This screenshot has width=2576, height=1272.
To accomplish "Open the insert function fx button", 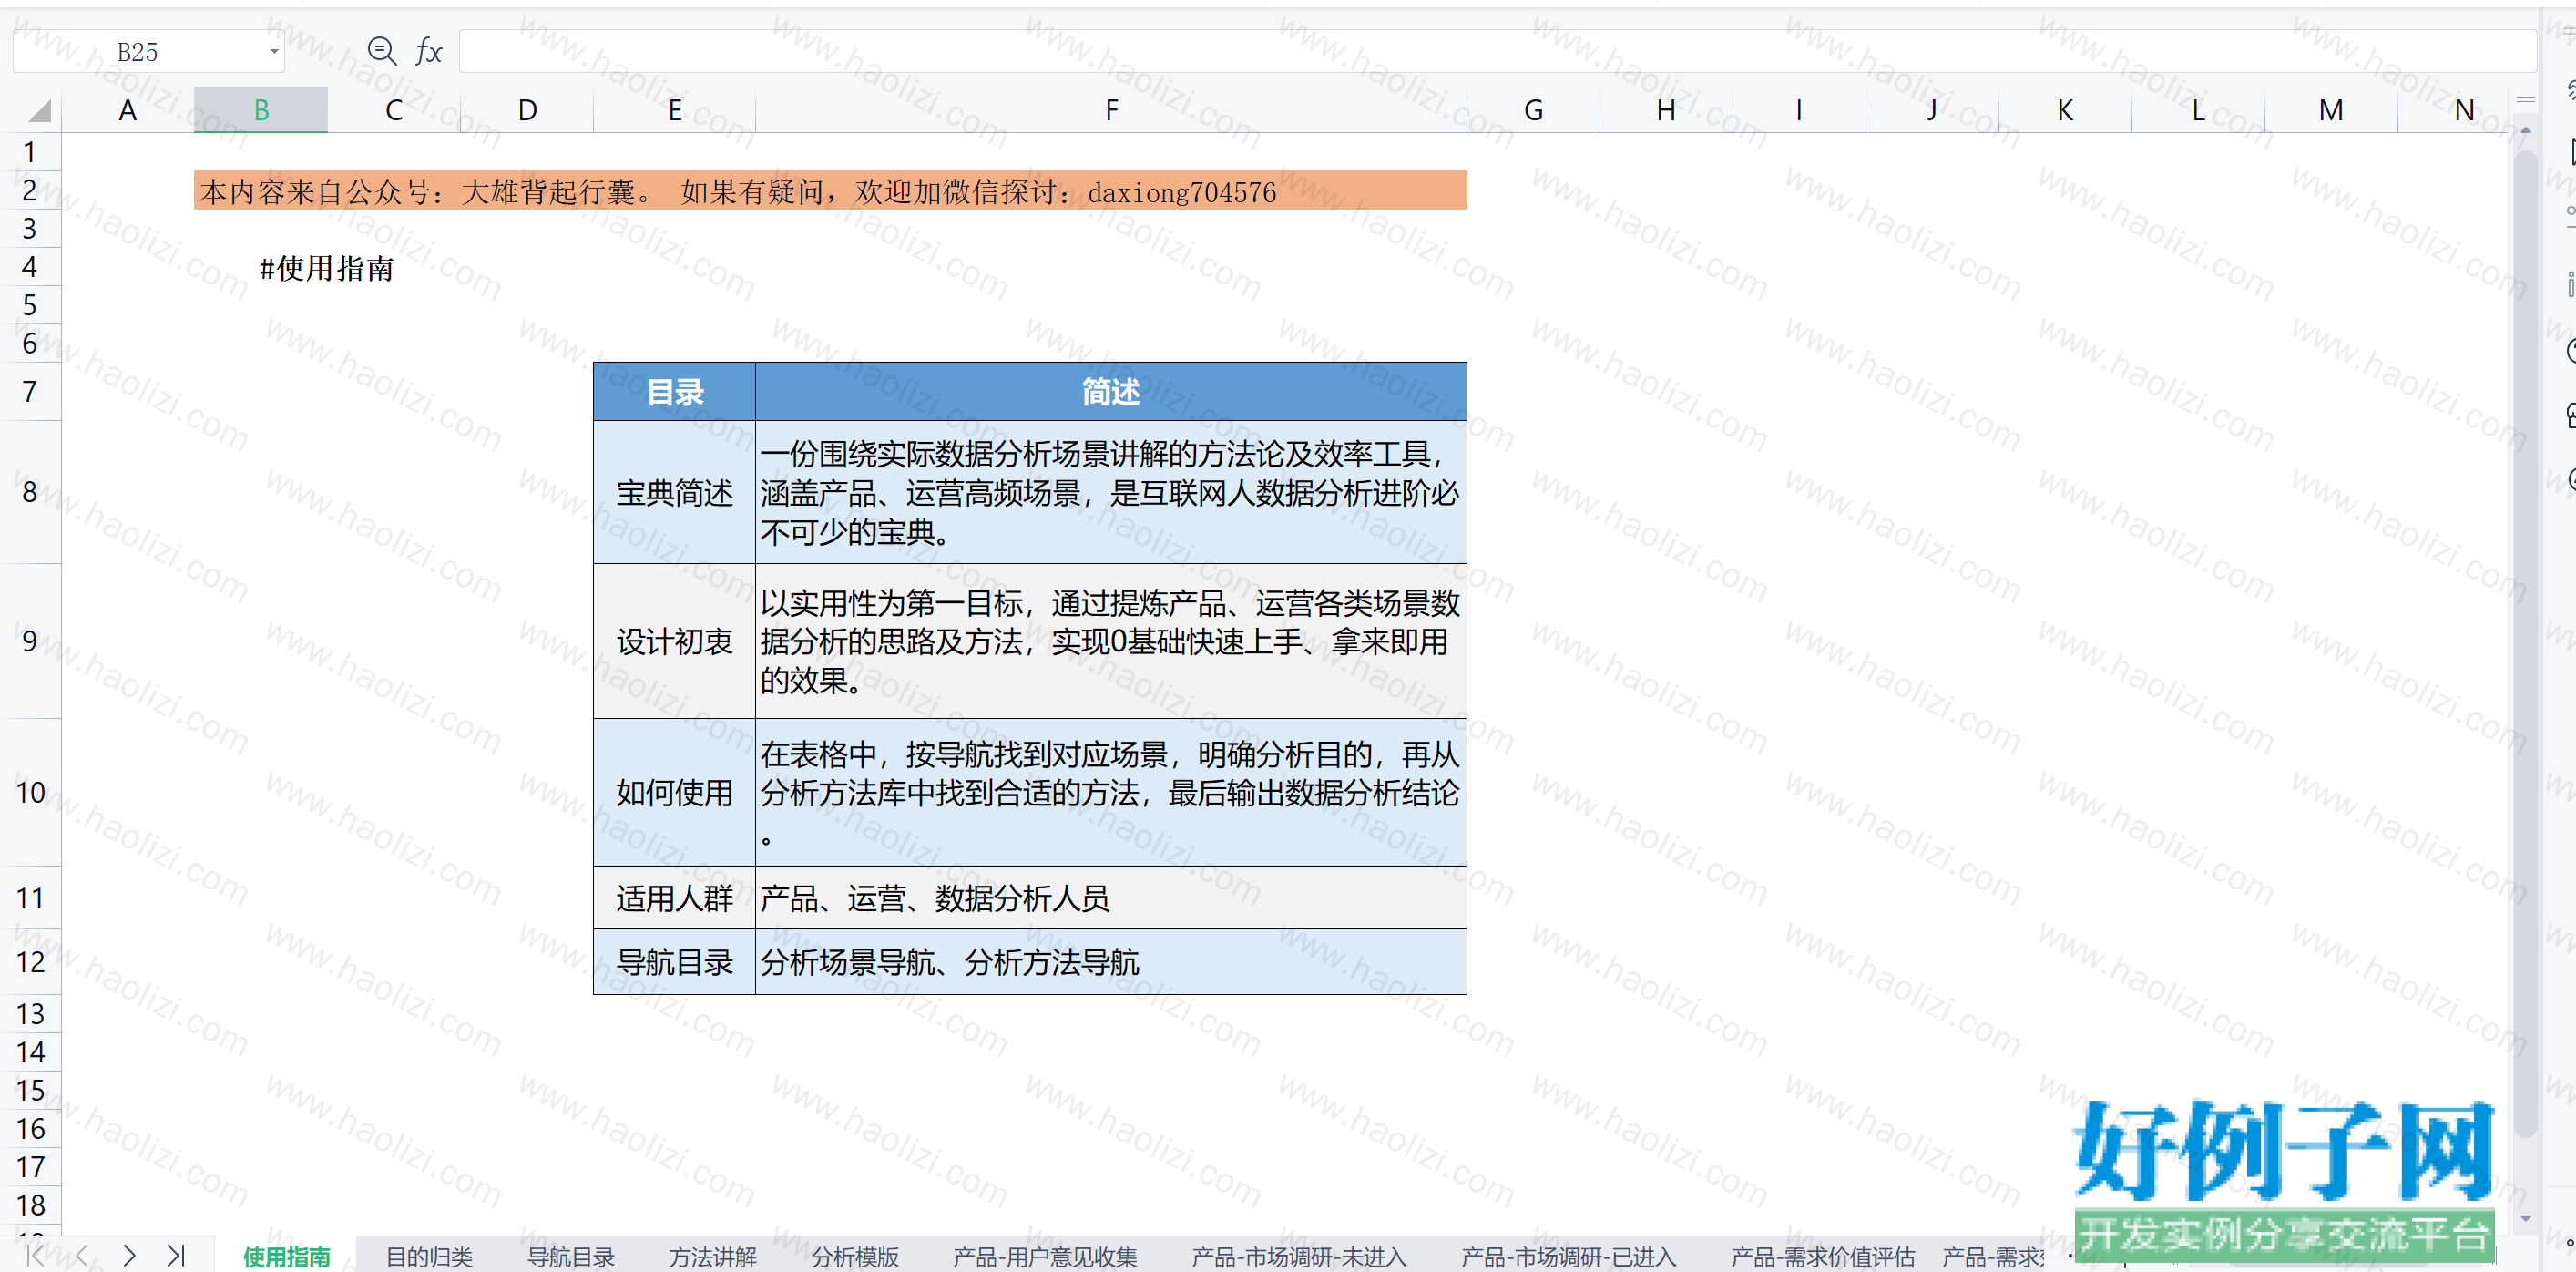I will pos(428,50).
